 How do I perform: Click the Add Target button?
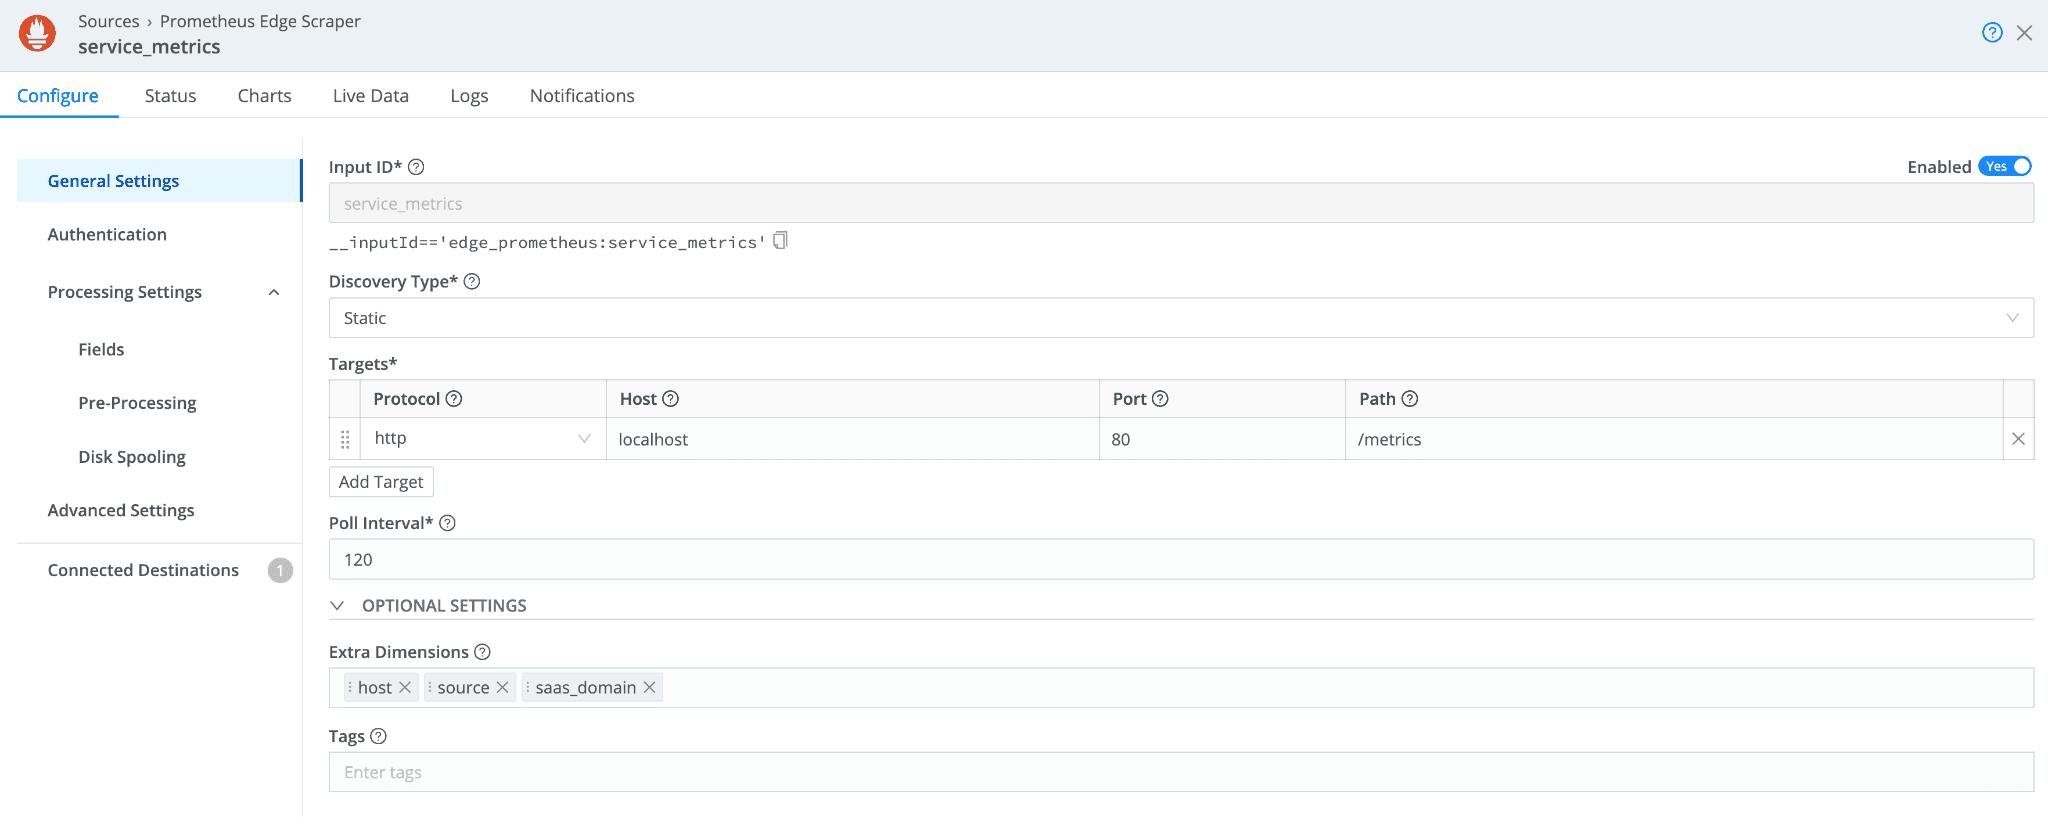click(381, 482)
